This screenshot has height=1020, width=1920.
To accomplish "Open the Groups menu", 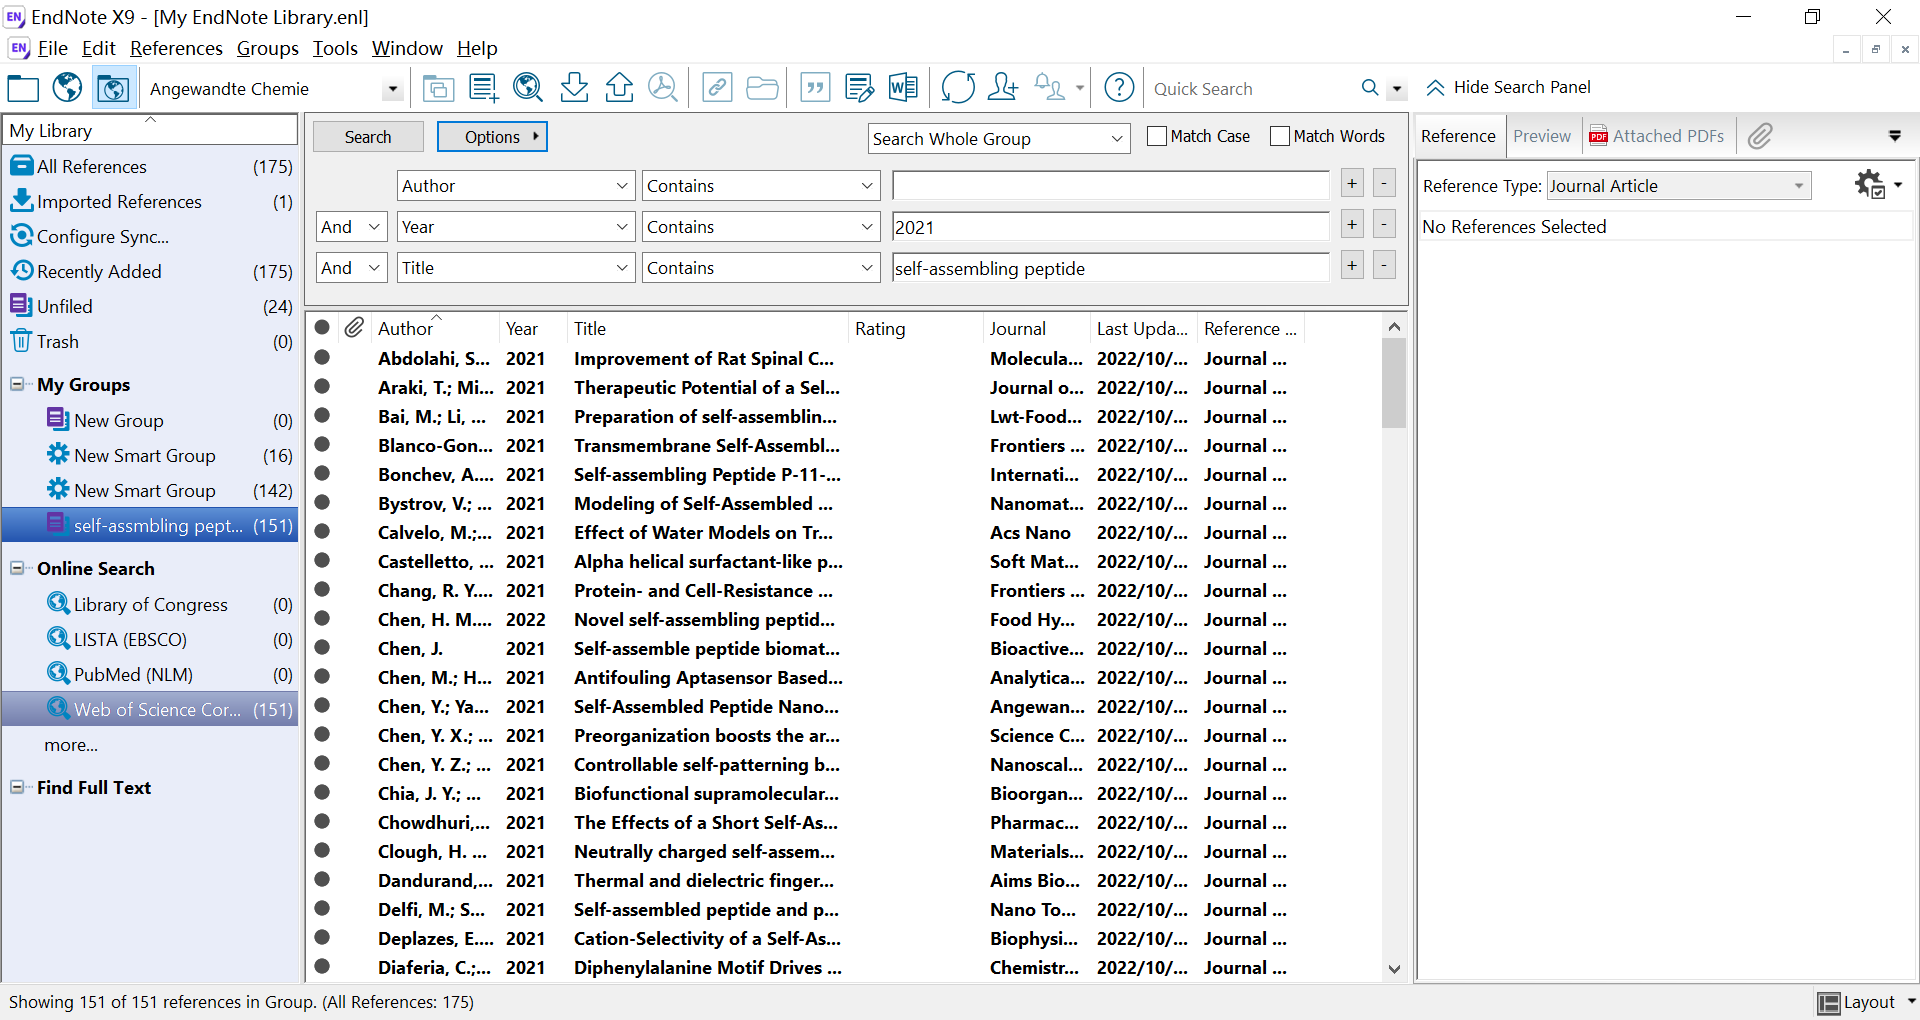I will 267,48.
